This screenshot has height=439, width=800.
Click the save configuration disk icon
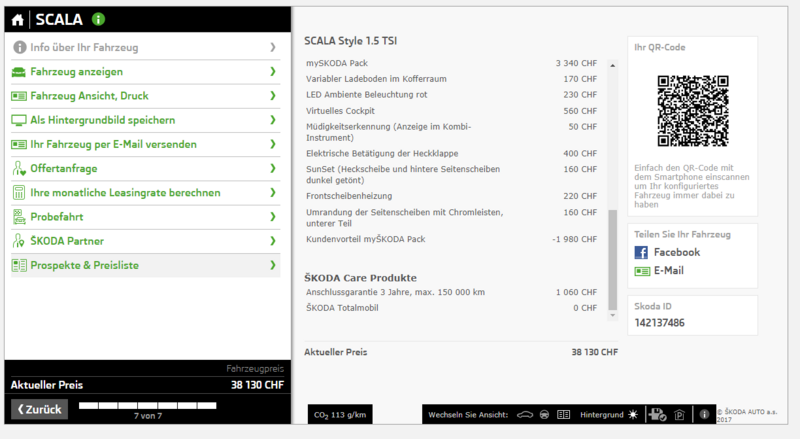click(657, 414)
